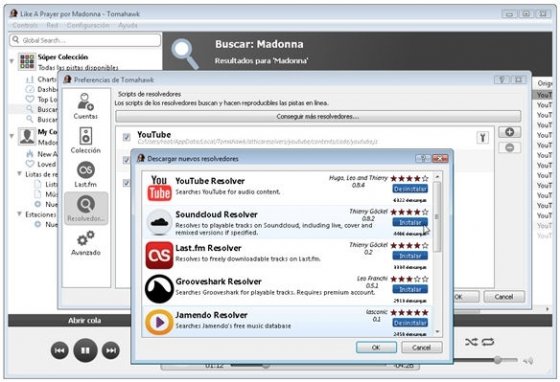
Task: Click help button in Preferencias title bar
Action: 502,80
